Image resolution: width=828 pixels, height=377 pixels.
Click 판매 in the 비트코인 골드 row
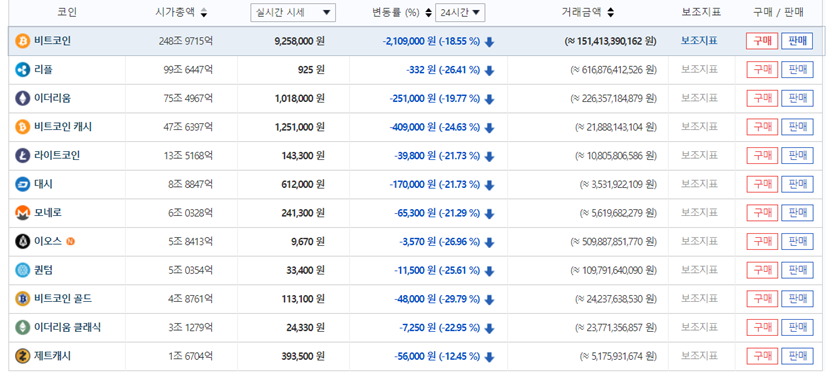797,299
